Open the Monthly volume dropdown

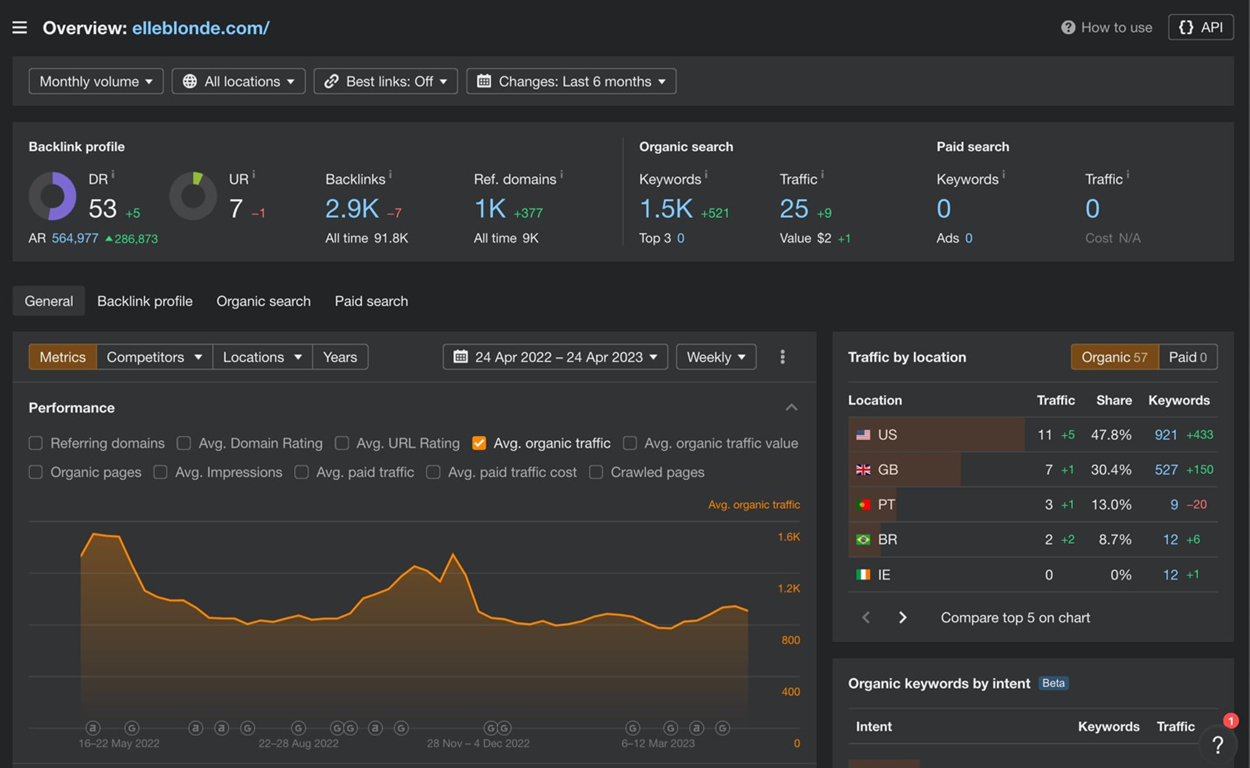97,81
